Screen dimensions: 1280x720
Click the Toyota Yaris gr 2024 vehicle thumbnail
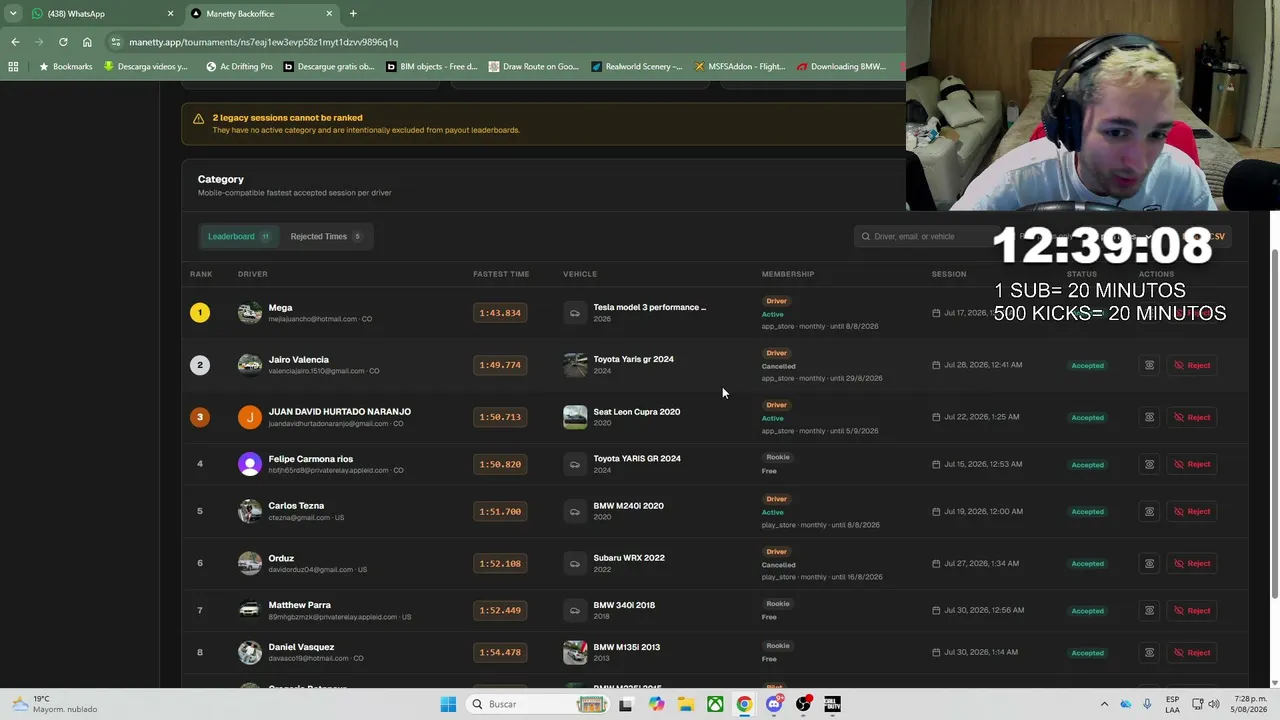[575, 365]
